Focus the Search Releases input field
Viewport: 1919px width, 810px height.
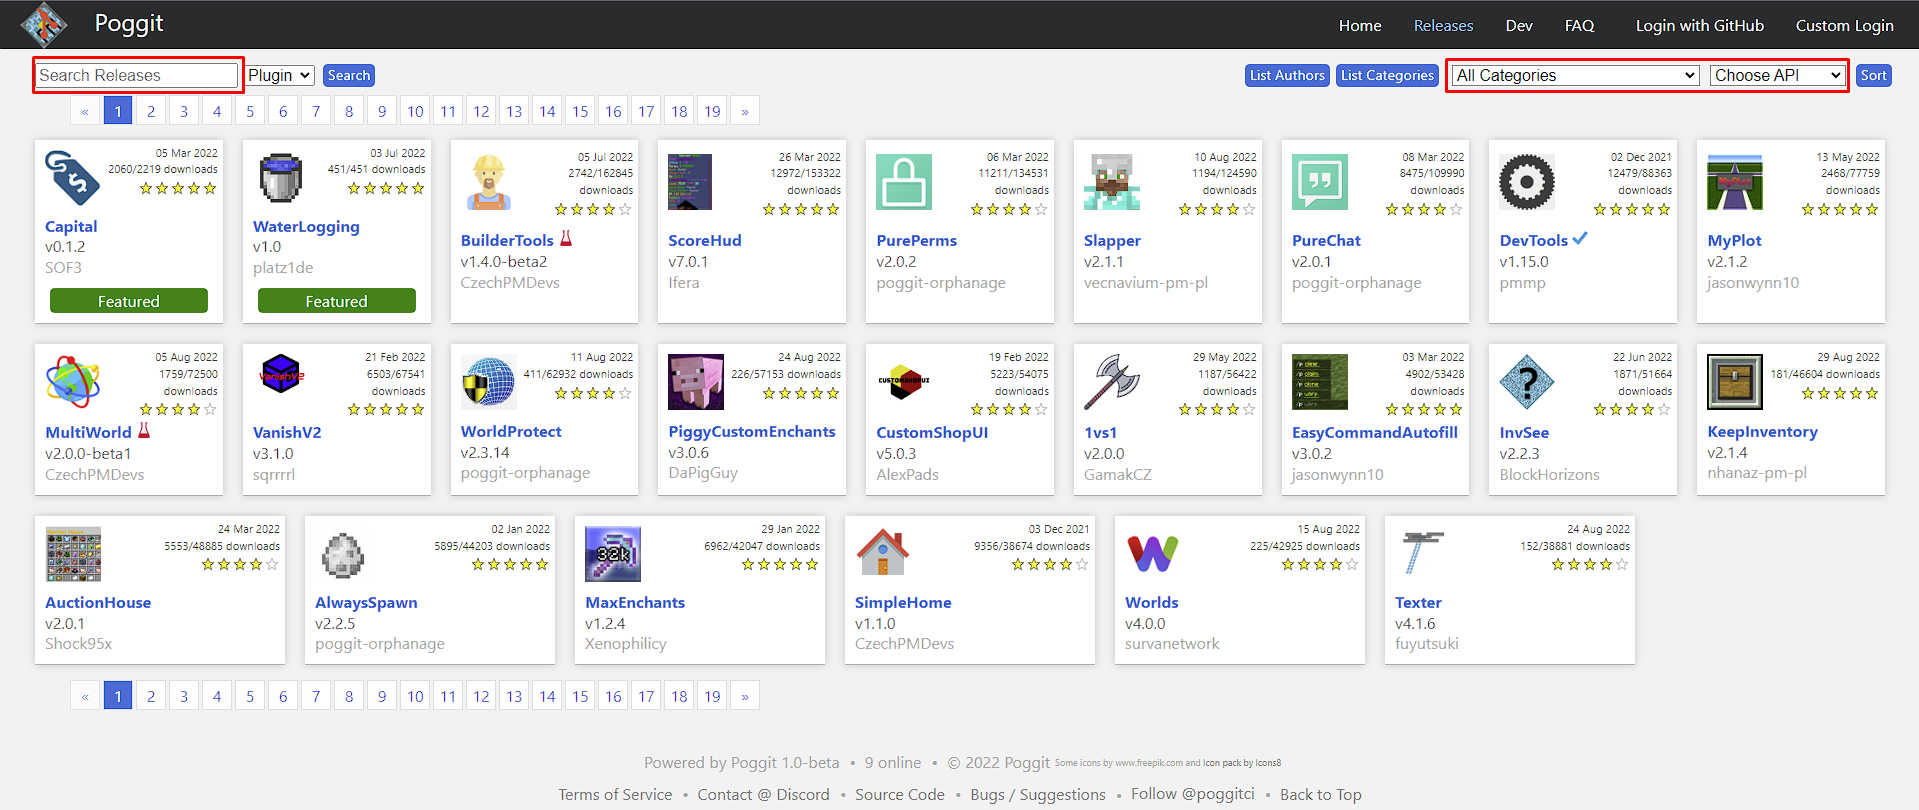137,75
